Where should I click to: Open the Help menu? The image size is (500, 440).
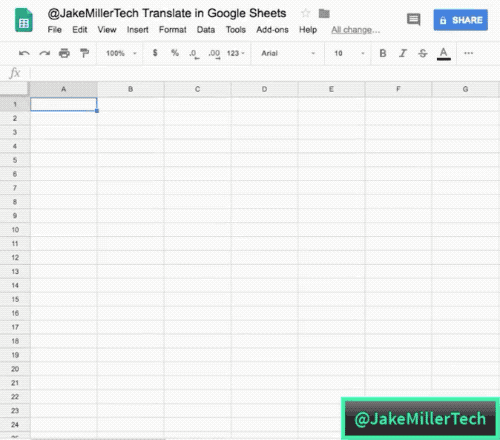tap(308, 30)
